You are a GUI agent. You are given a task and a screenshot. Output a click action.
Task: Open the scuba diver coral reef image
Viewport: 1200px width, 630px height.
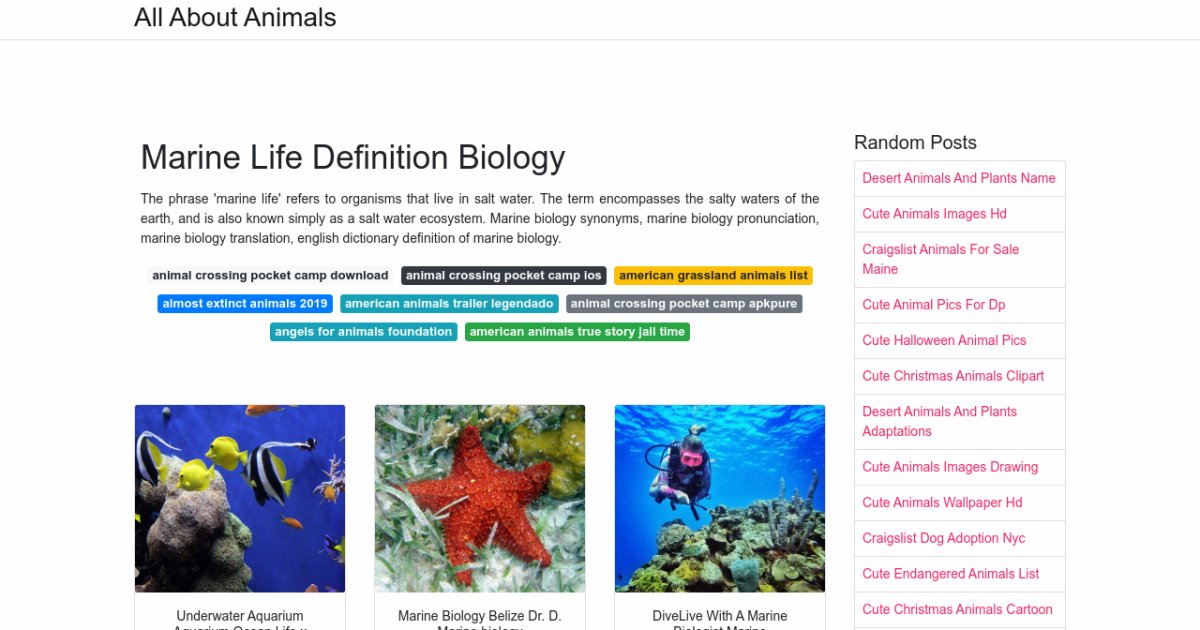point(720,498)
